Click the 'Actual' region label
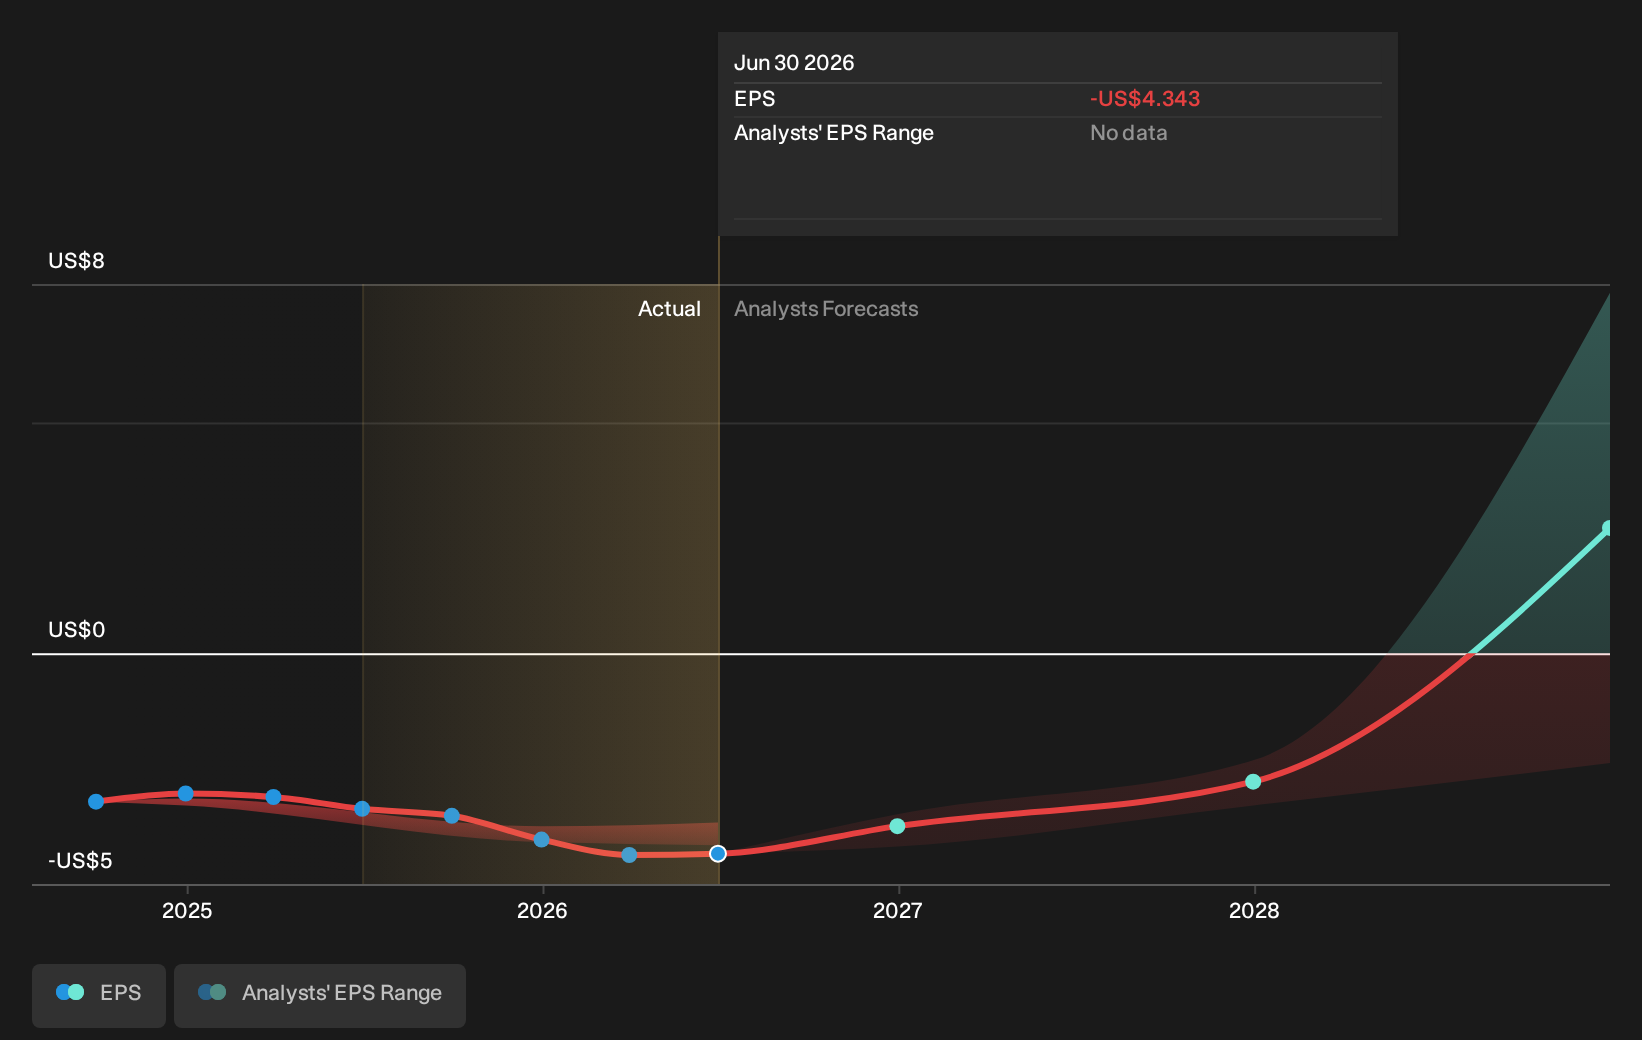This screenshot has width=1642, height=1040. click(x=669, y=309)
